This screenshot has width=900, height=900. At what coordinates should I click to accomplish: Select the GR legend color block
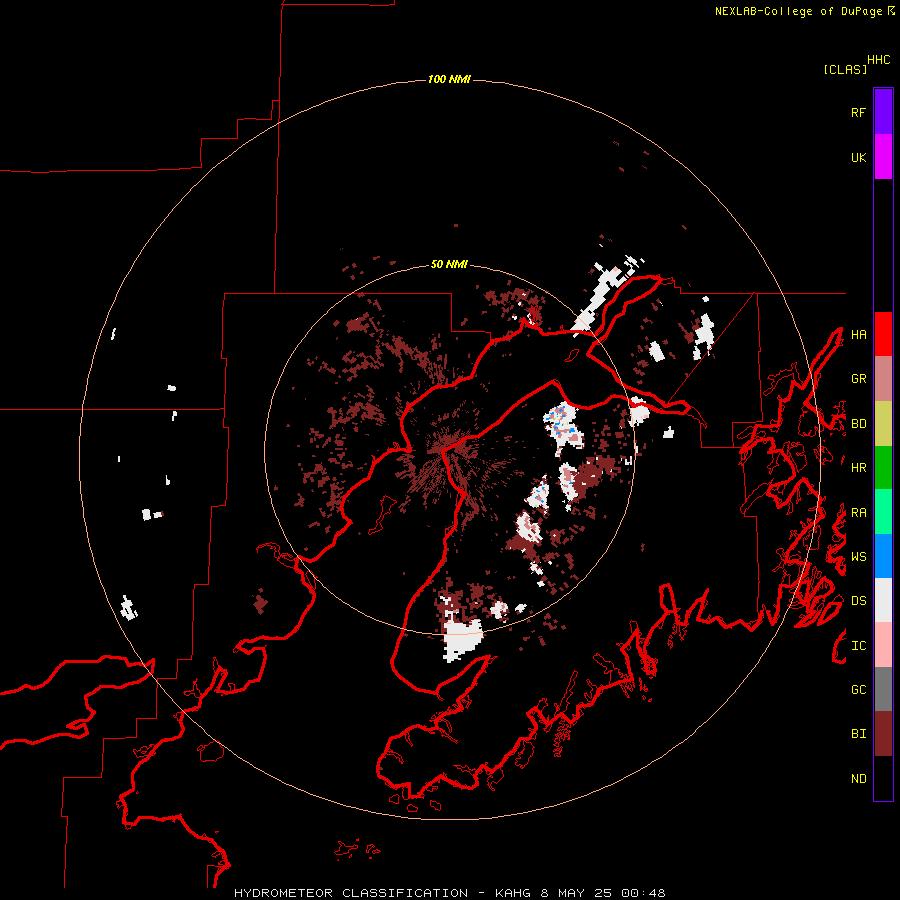click(x=883, y=379)
